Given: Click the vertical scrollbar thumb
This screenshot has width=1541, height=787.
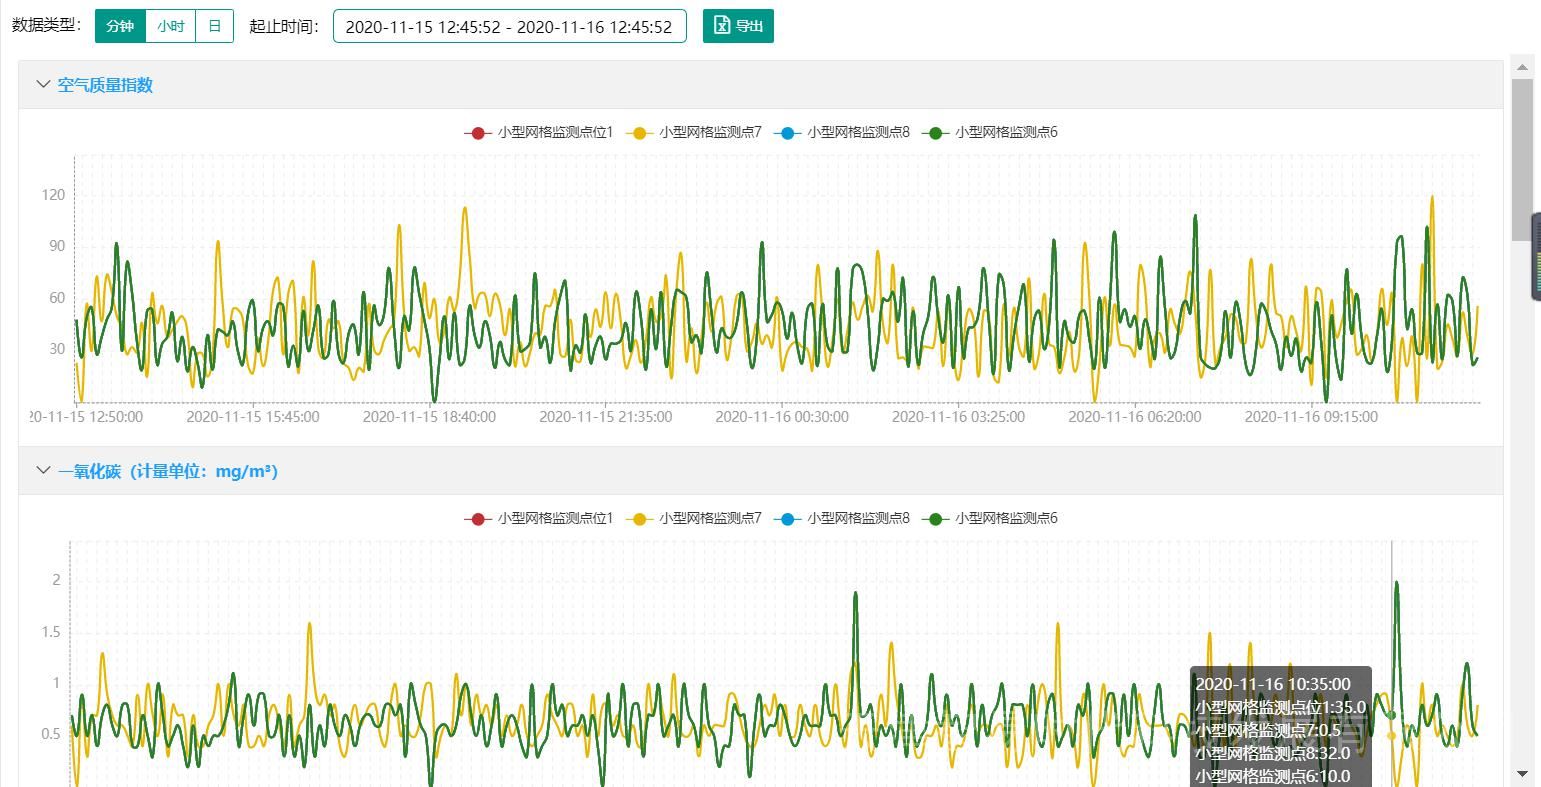Looking at the screenshot, I should [x=1522, y=160].
